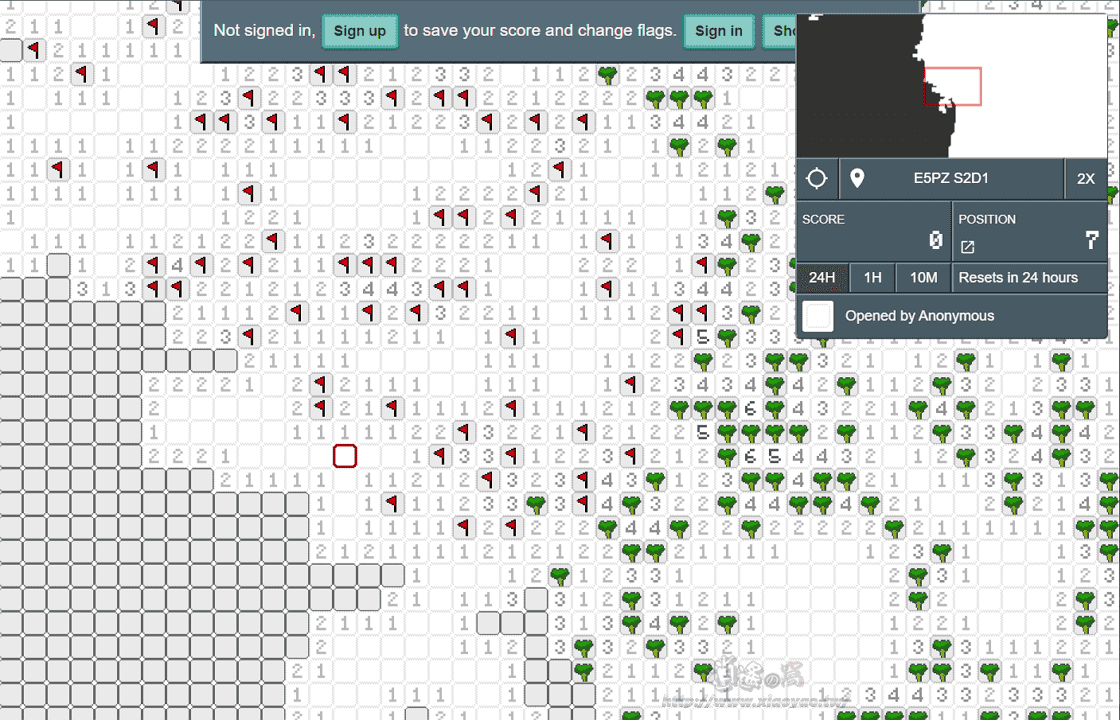The height and width of the screenshot is (720, 1120).
Task: Click the location pin icon
Action: (x=857, y=179)
